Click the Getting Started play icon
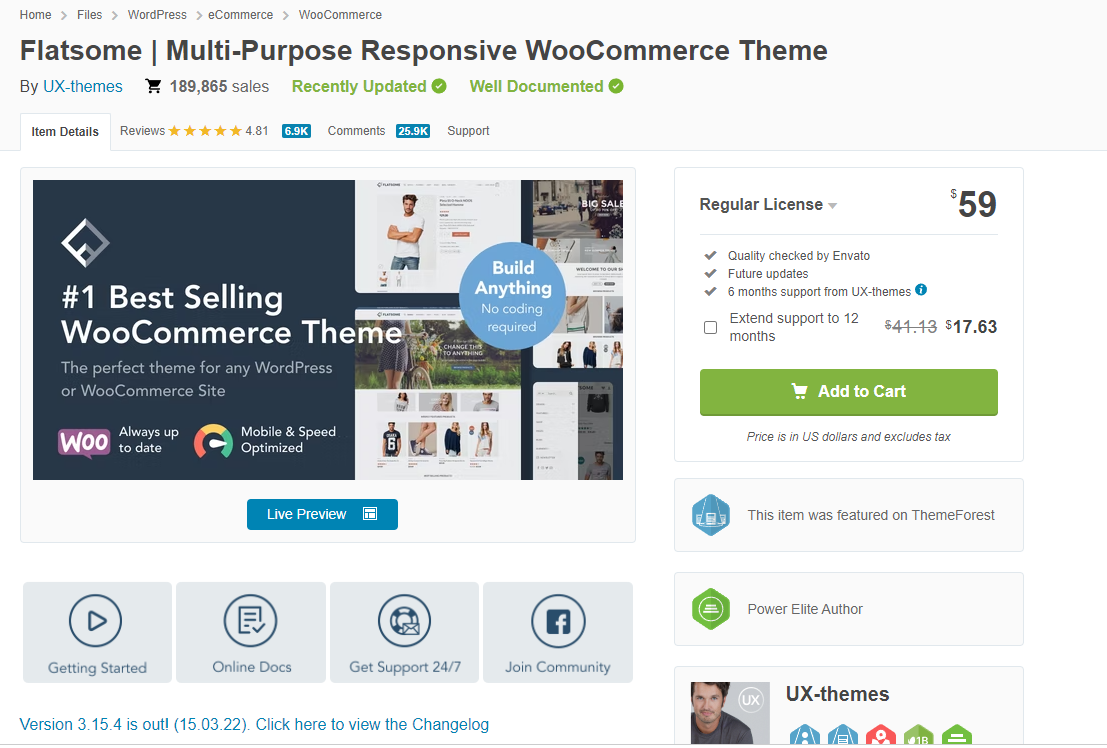This screenshot has height=748, width=1107. point(96,621)
